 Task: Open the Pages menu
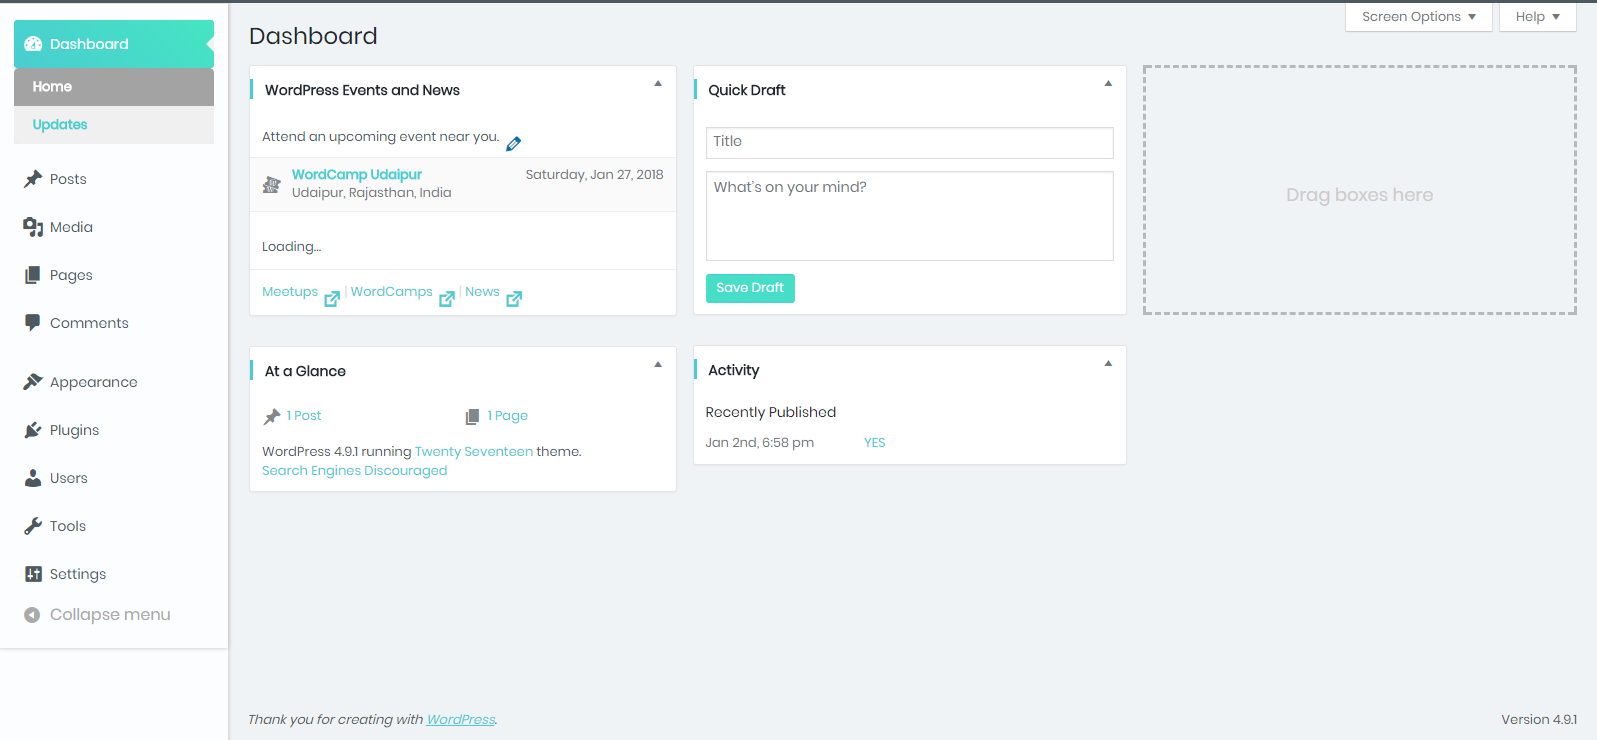[x=114, y=275]
